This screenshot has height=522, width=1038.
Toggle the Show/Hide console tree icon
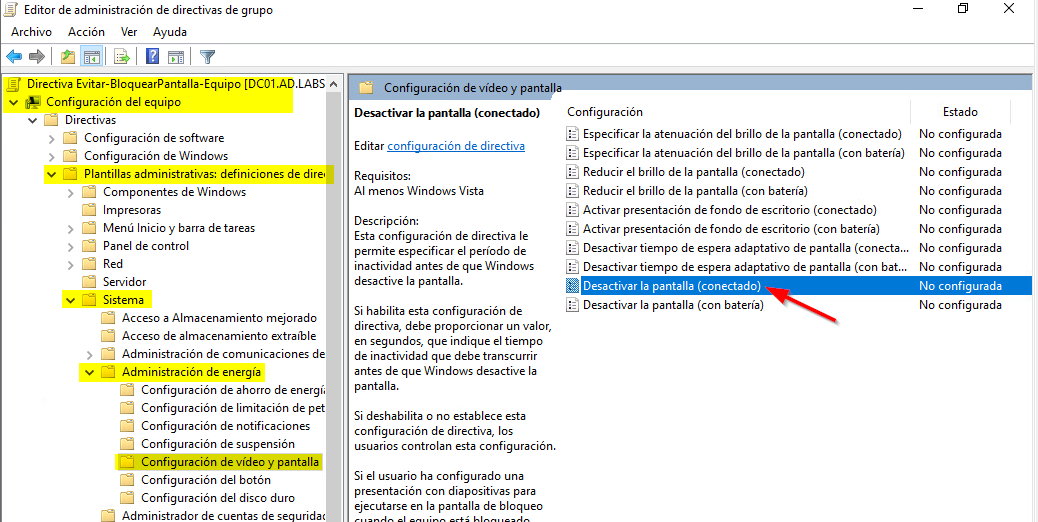[91, 56]
